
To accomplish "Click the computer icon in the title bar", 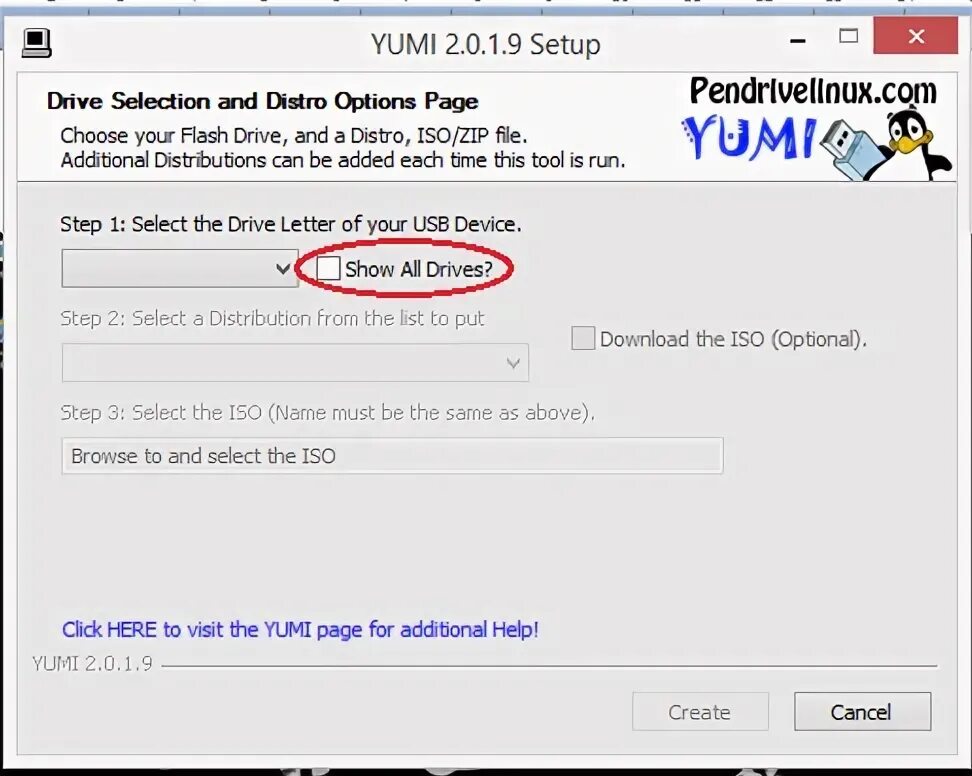I will coord(37,43).
